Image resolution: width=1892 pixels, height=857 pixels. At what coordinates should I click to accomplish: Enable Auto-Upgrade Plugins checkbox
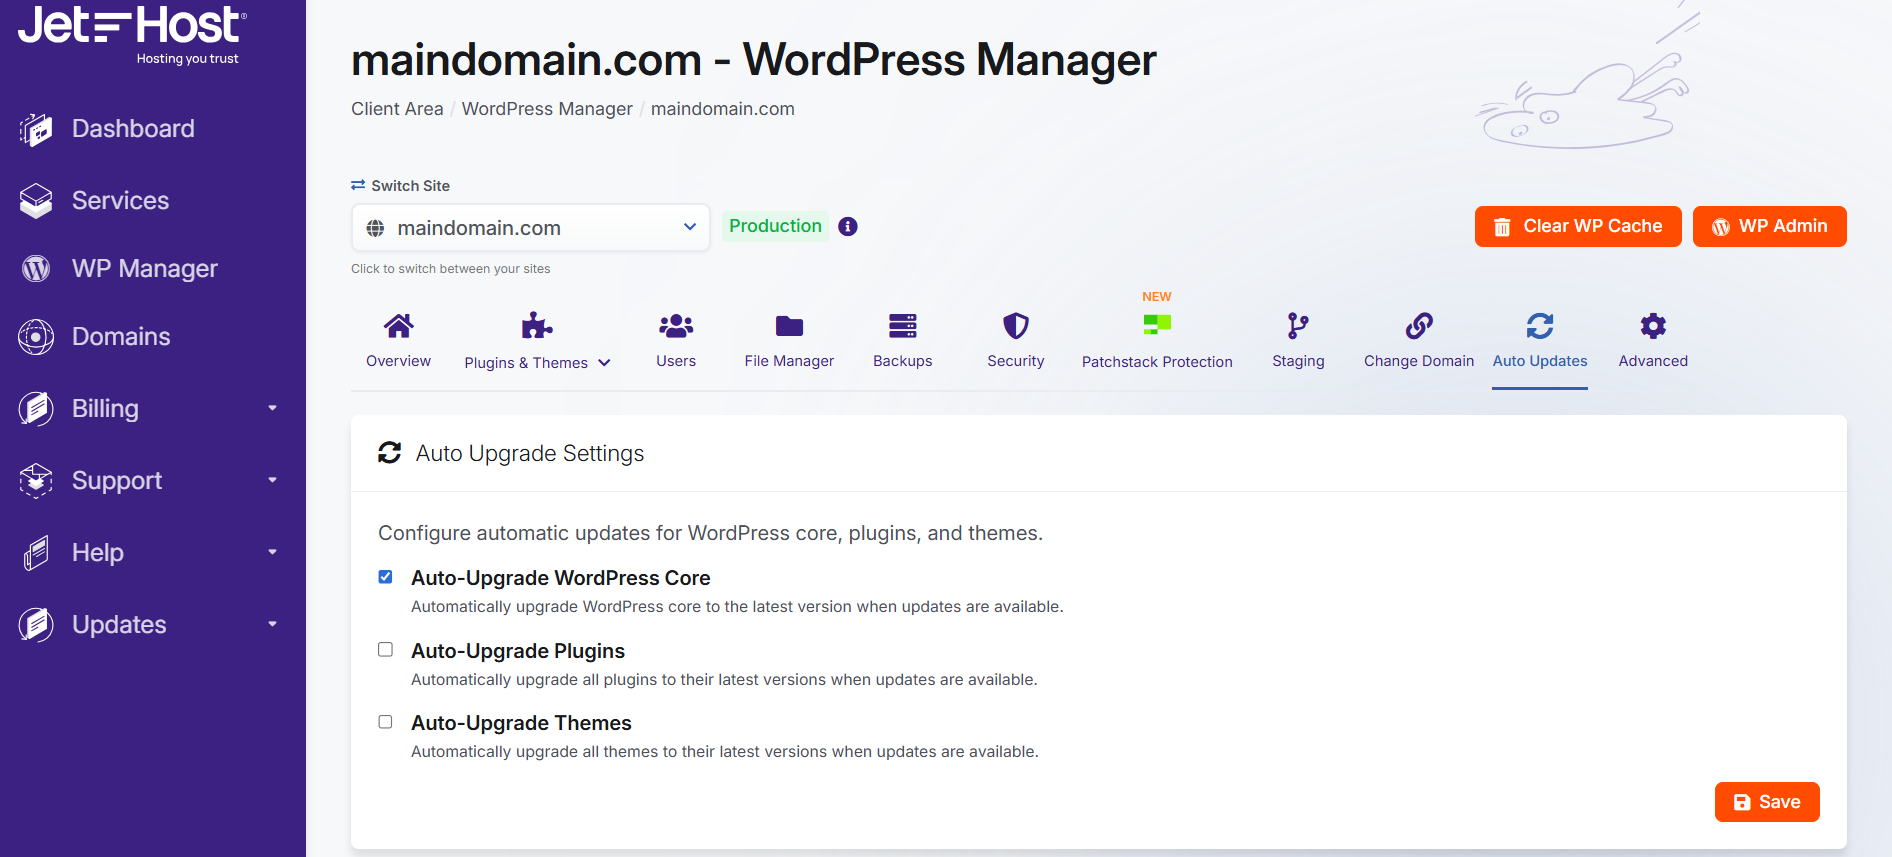tap(385, 650)
